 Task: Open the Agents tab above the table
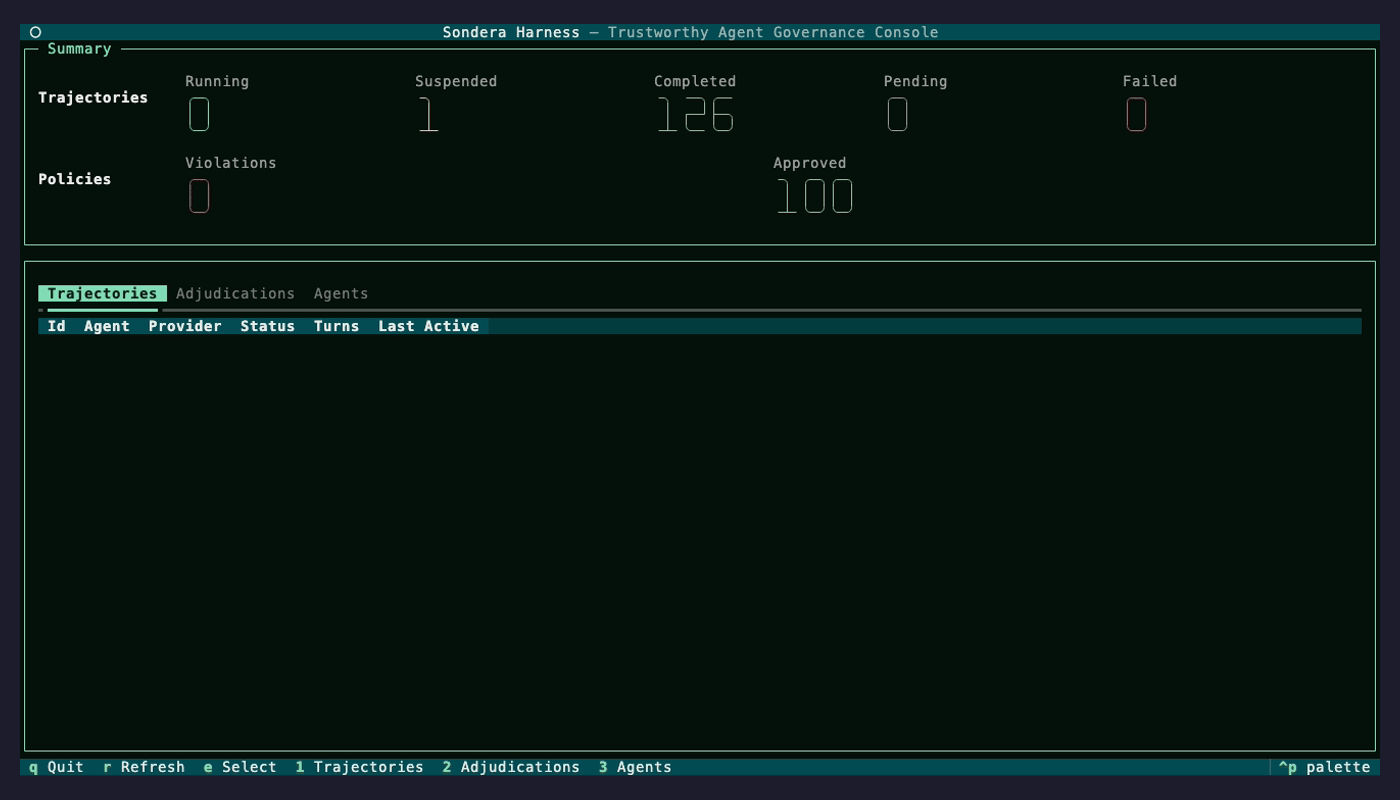(341, 294)
